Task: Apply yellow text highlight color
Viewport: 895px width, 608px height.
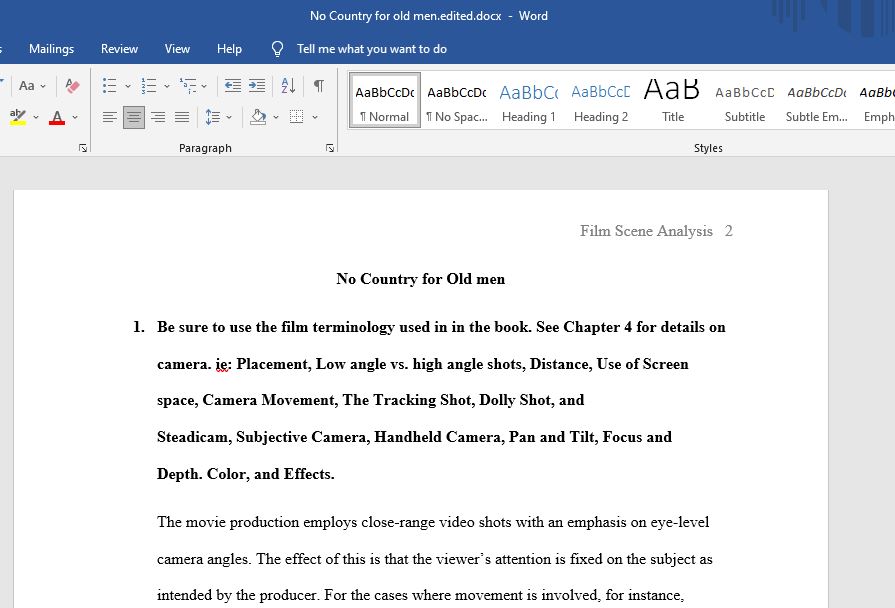Action: pos(18,117)
